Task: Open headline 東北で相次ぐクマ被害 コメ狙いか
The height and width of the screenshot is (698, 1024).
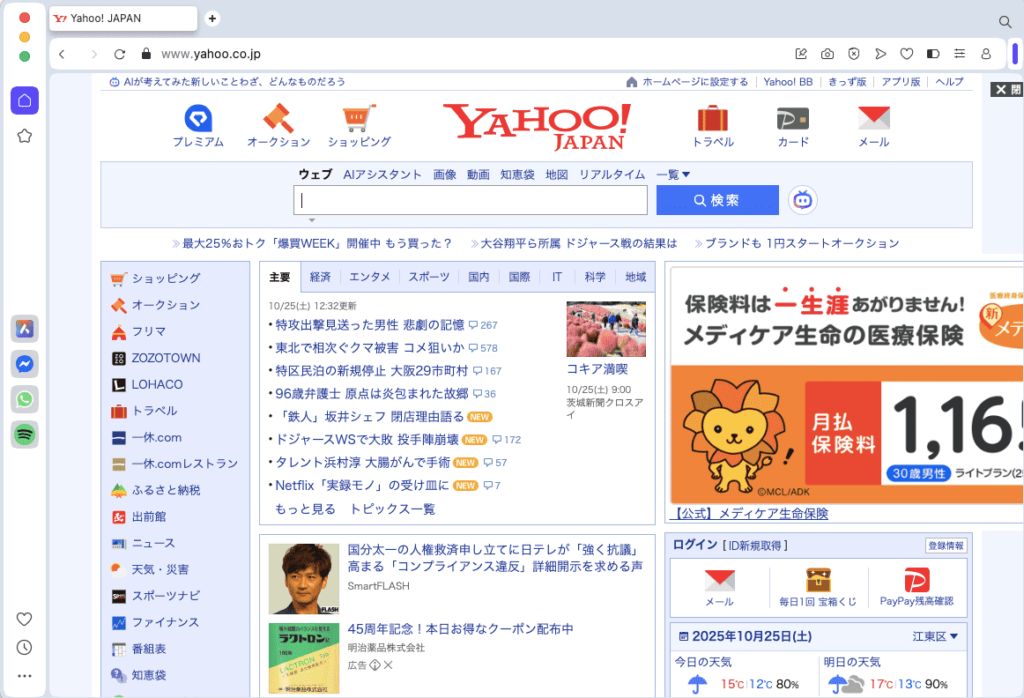Action: click(x=370, y=348)
